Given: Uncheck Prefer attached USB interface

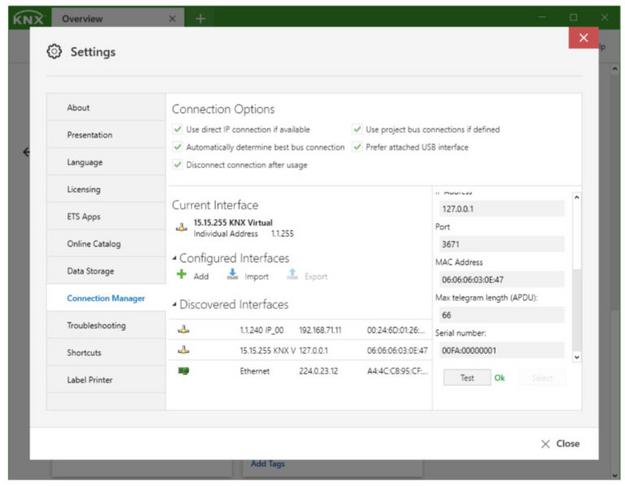Looking at the screenshot, I should (357, 147).
